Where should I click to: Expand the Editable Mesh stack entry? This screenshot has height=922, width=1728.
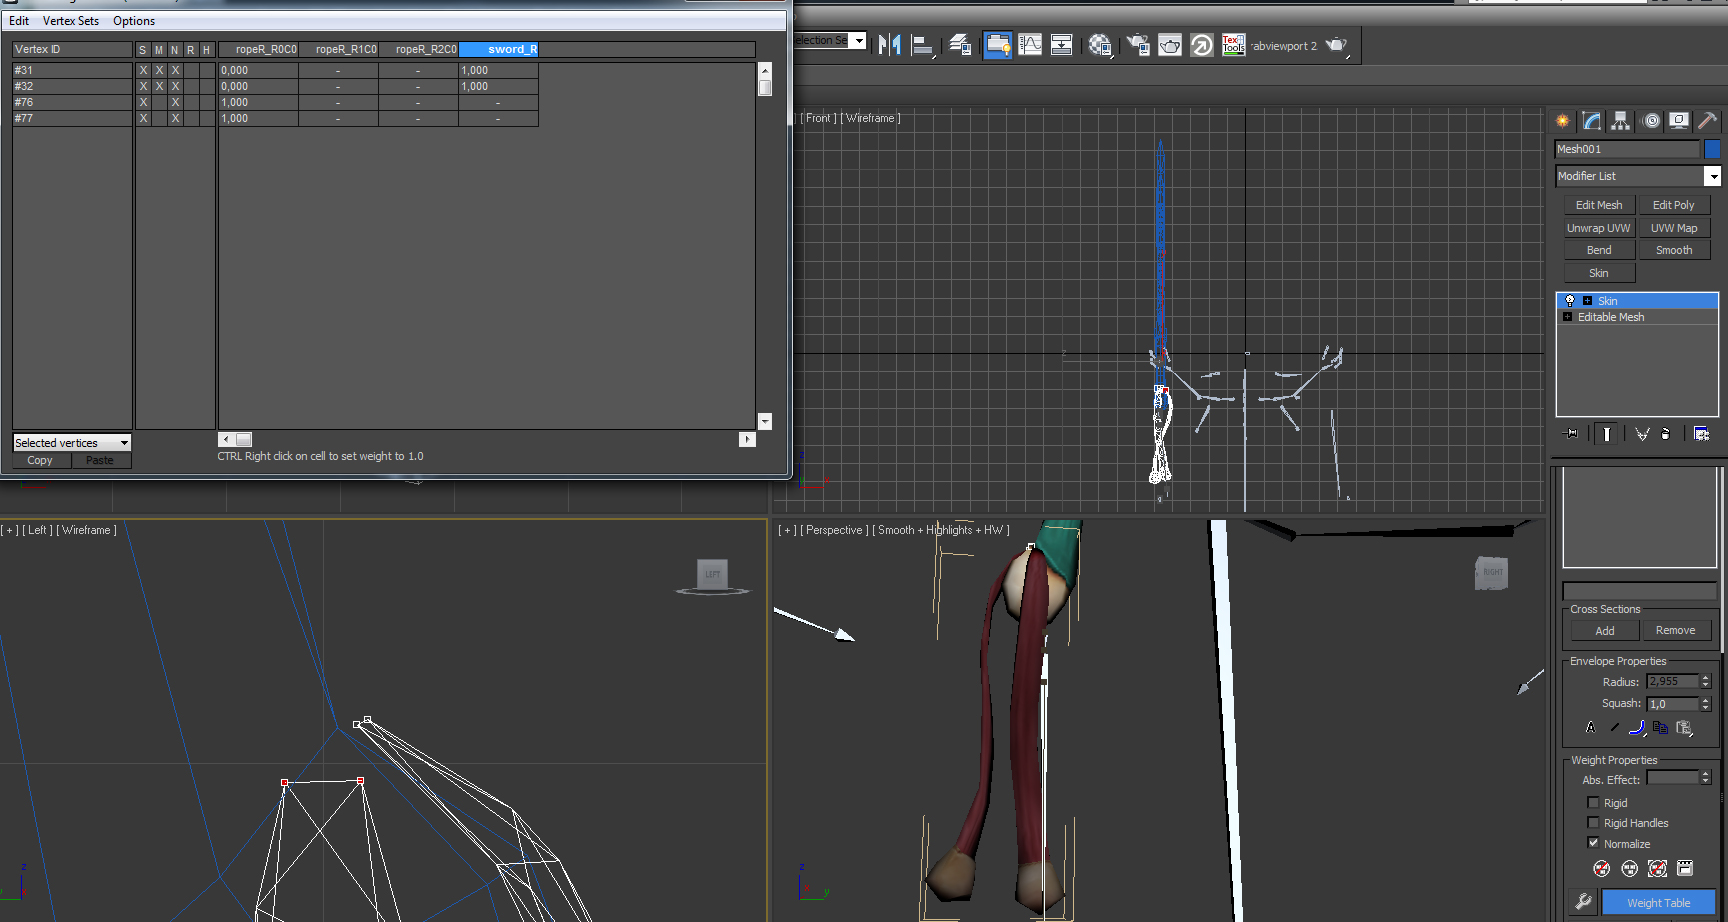[x=1567, y=317]
